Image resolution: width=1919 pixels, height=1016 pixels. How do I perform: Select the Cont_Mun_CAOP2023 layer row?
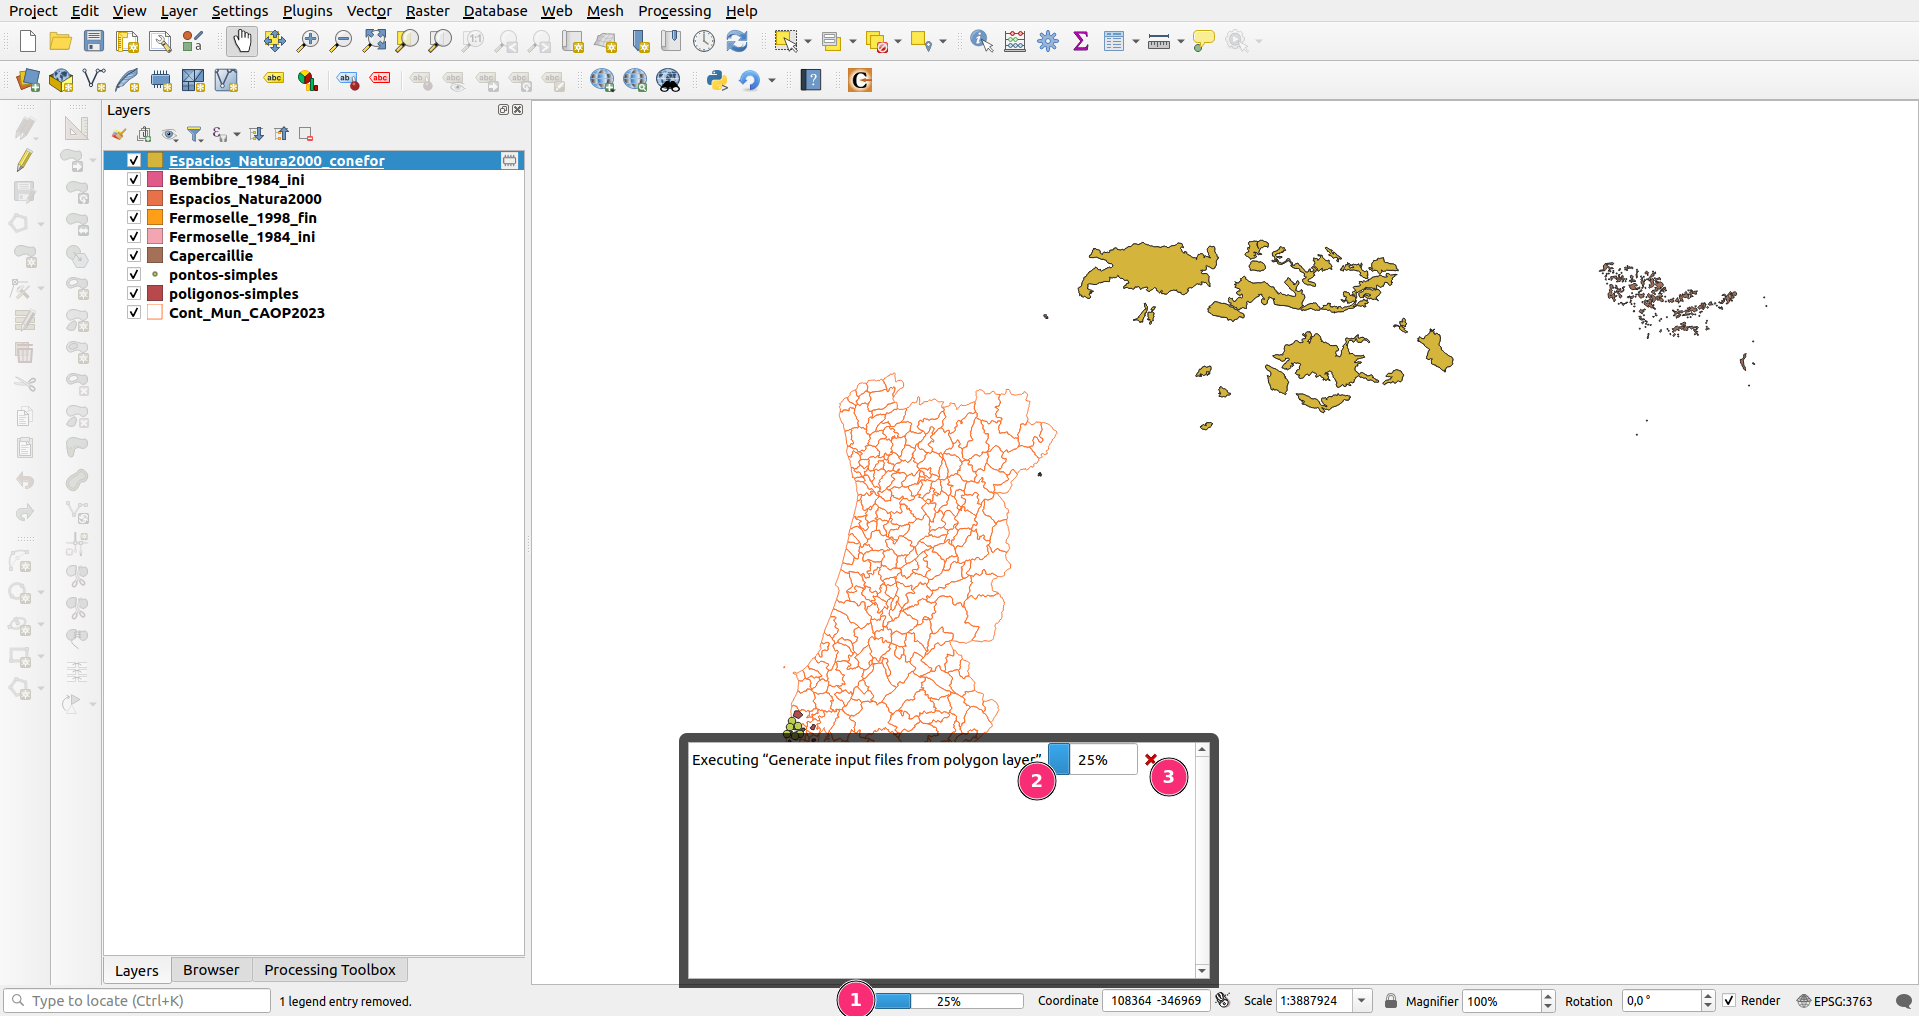(314, 312)
